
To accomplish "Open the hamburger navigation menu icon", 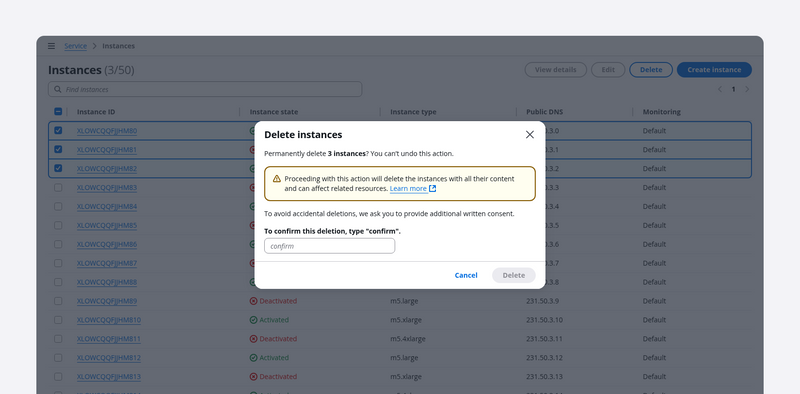I will (52, 46).
